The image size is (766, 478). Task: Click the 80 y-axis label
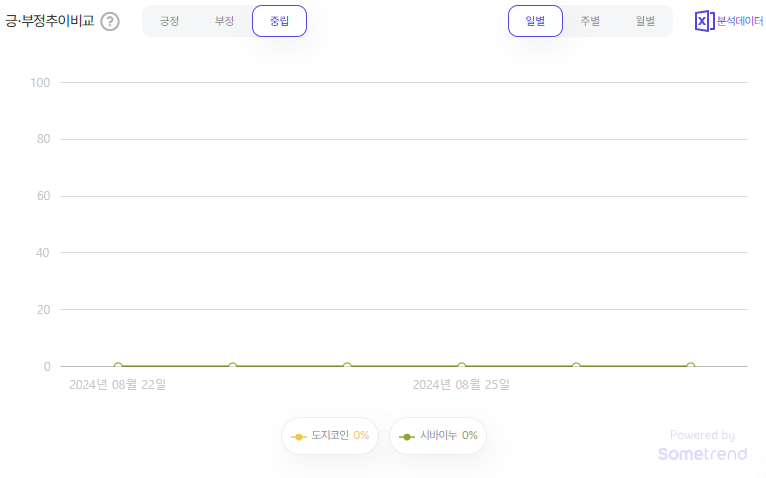coord(43,139)
